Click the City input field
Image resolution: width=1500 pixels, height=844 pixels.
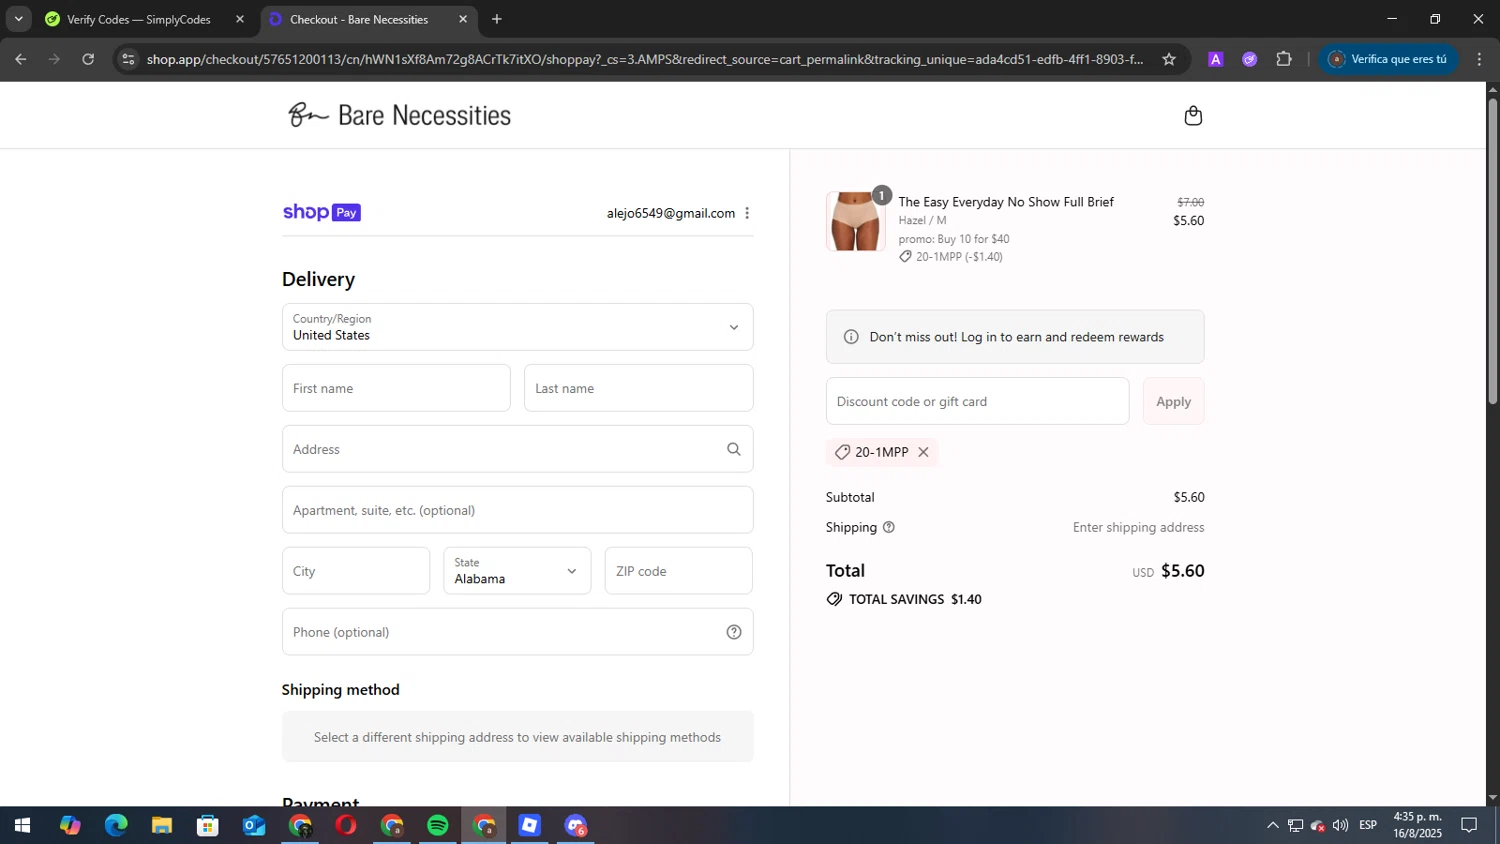tap(356, 571)
